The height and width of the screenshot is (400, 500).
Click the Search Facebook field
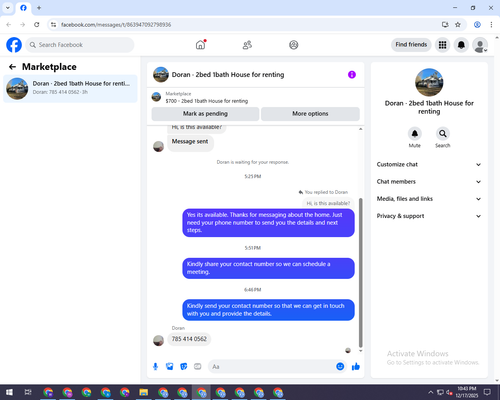80,45
